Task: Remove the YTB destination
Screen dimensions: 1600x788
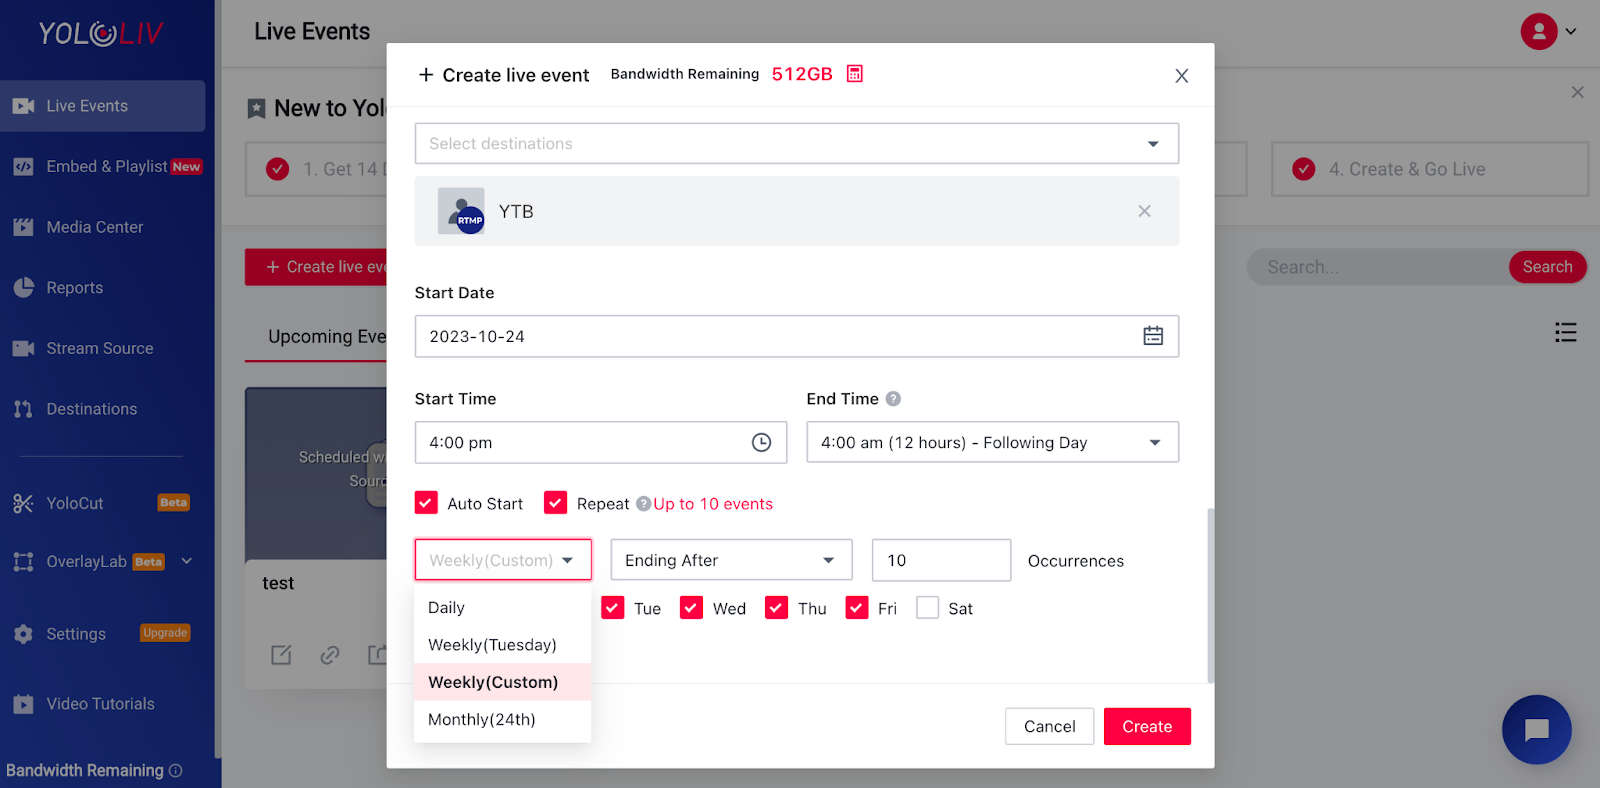Action: click(1144, 211)
